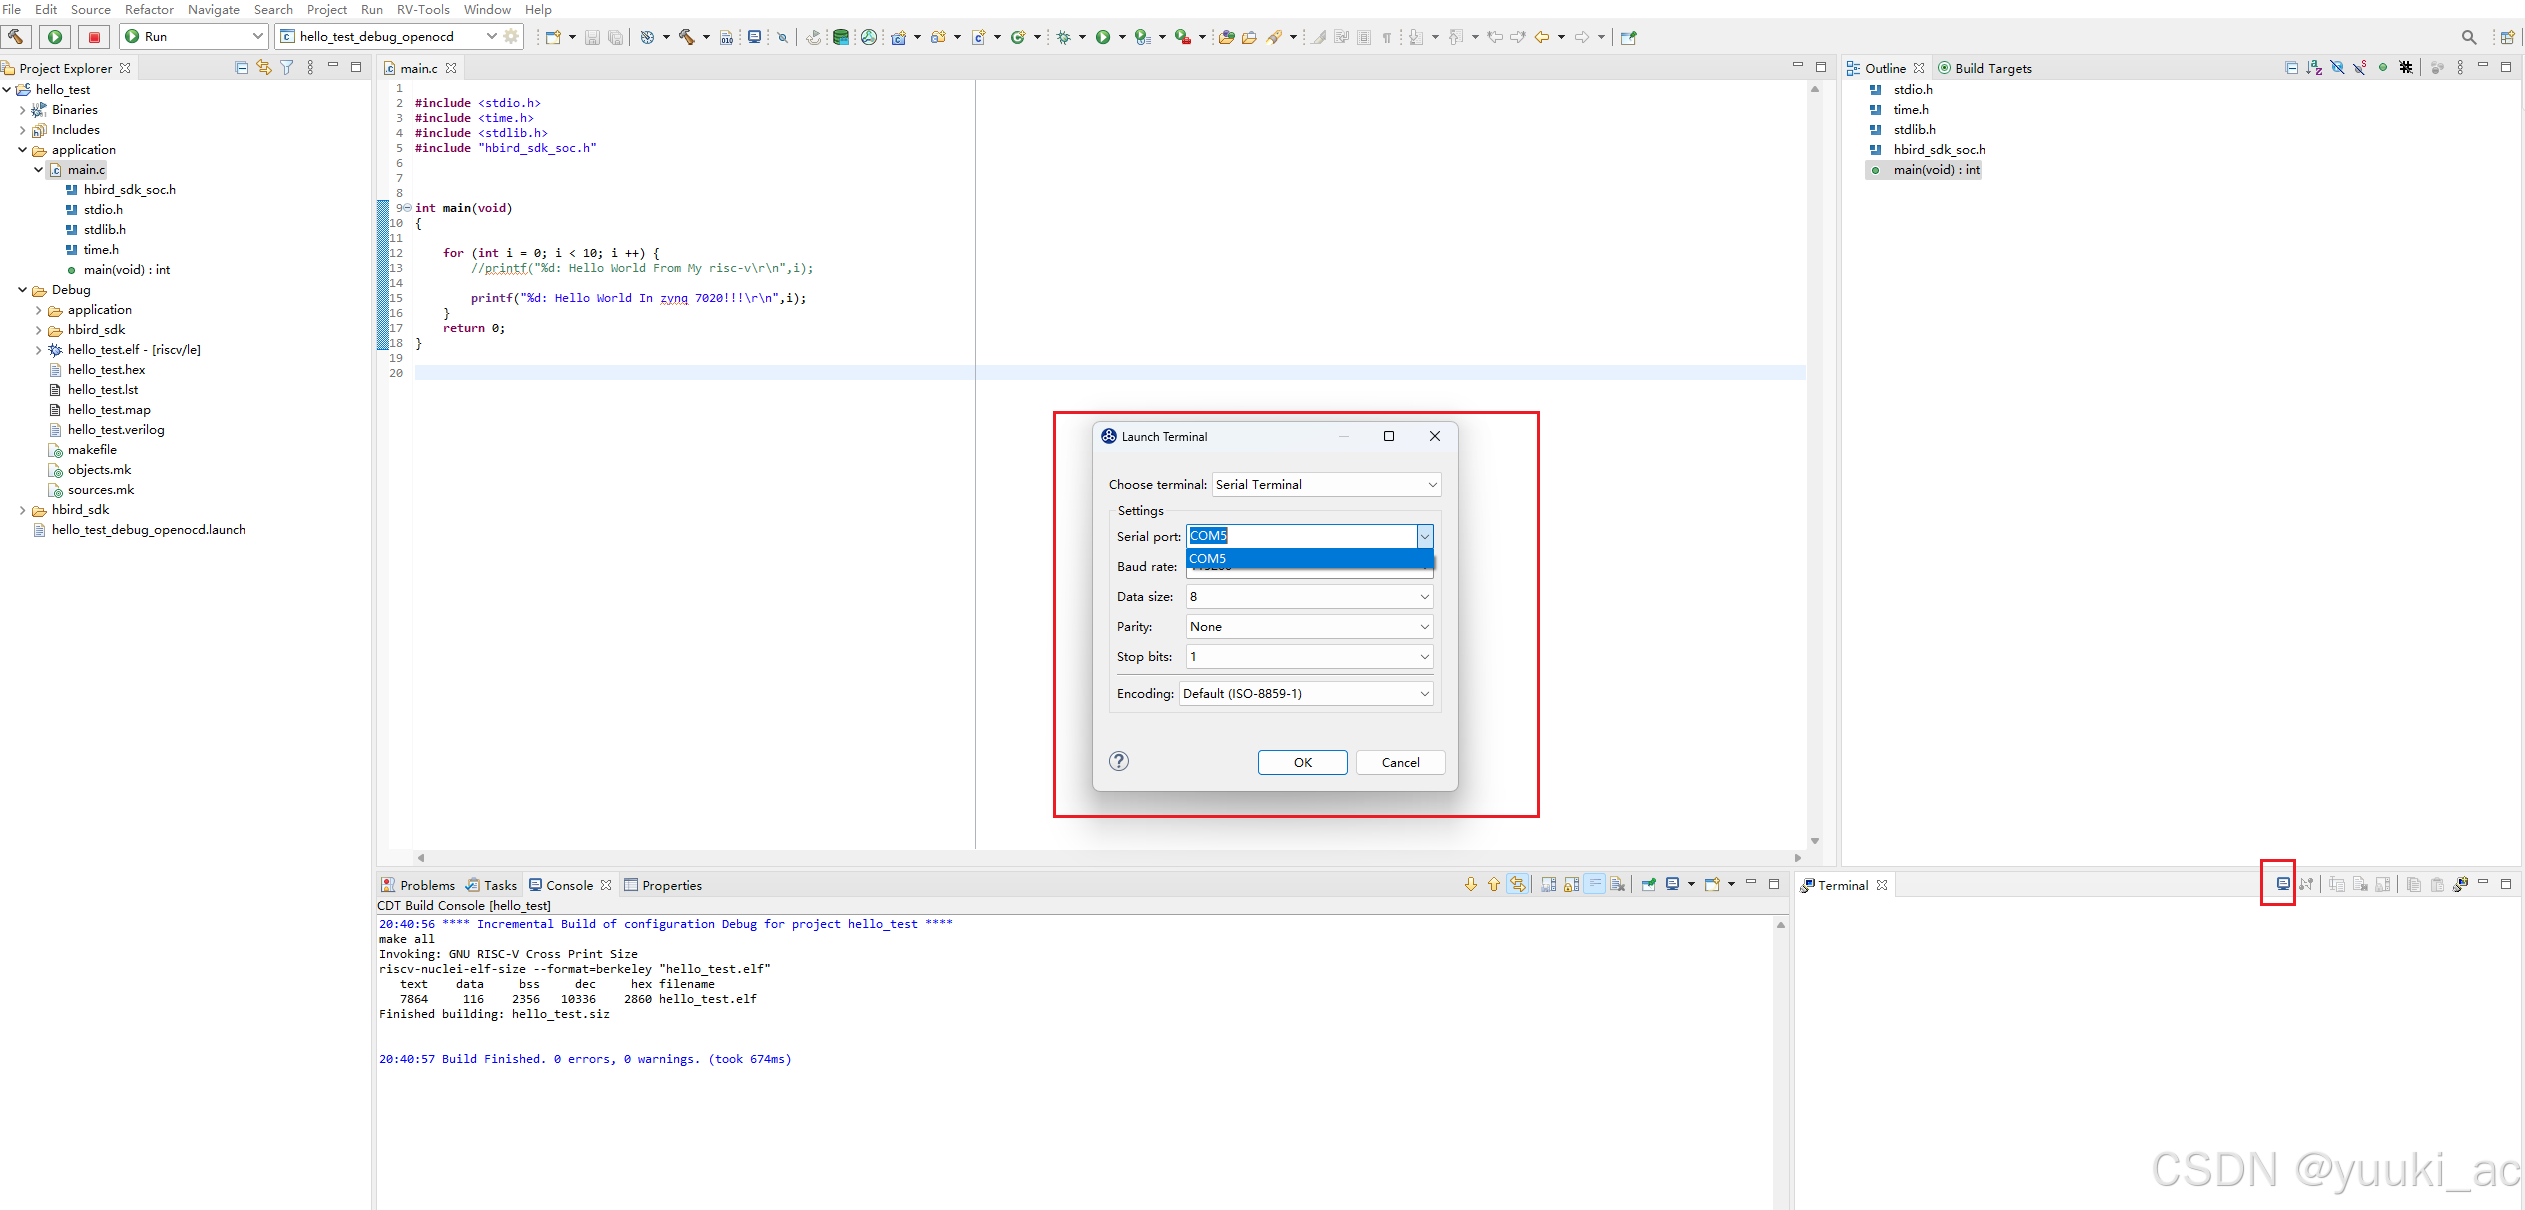Switch to the Problems tab
2525x1210 pixels.
pyautogui.click(x=418, y=885)
